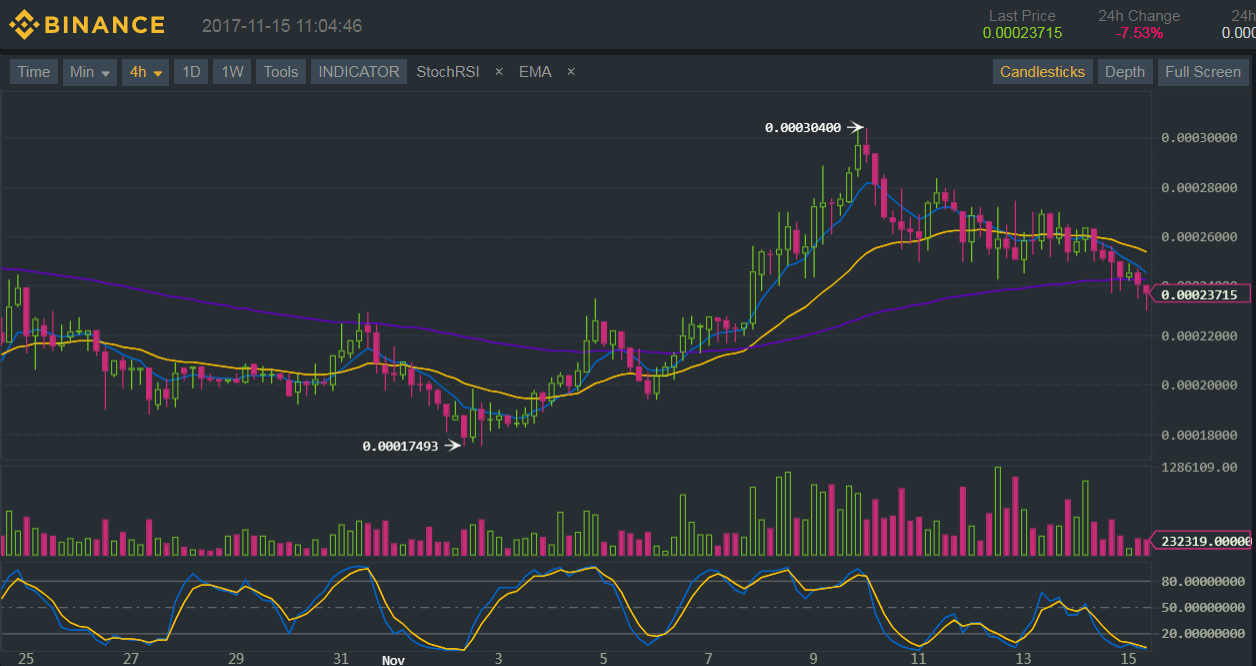Open the Min interval dropdown
The height and width of the screenshot is (666, 1256).
[x=89, y=72]
